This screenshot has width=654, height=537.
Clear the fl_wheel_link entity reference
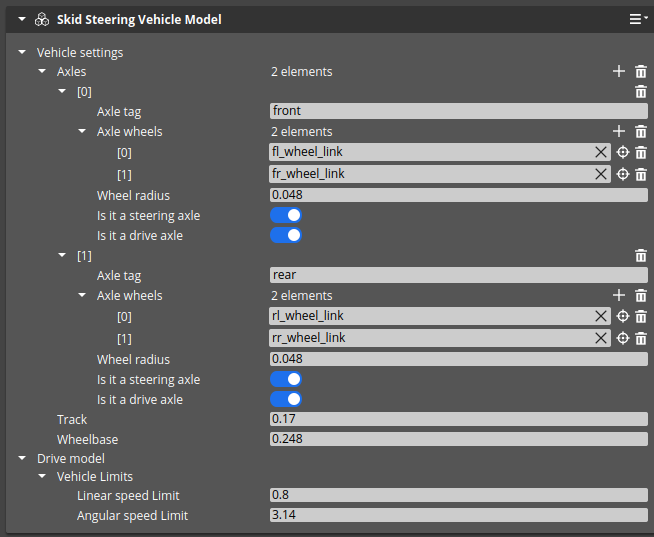[601, 152]
